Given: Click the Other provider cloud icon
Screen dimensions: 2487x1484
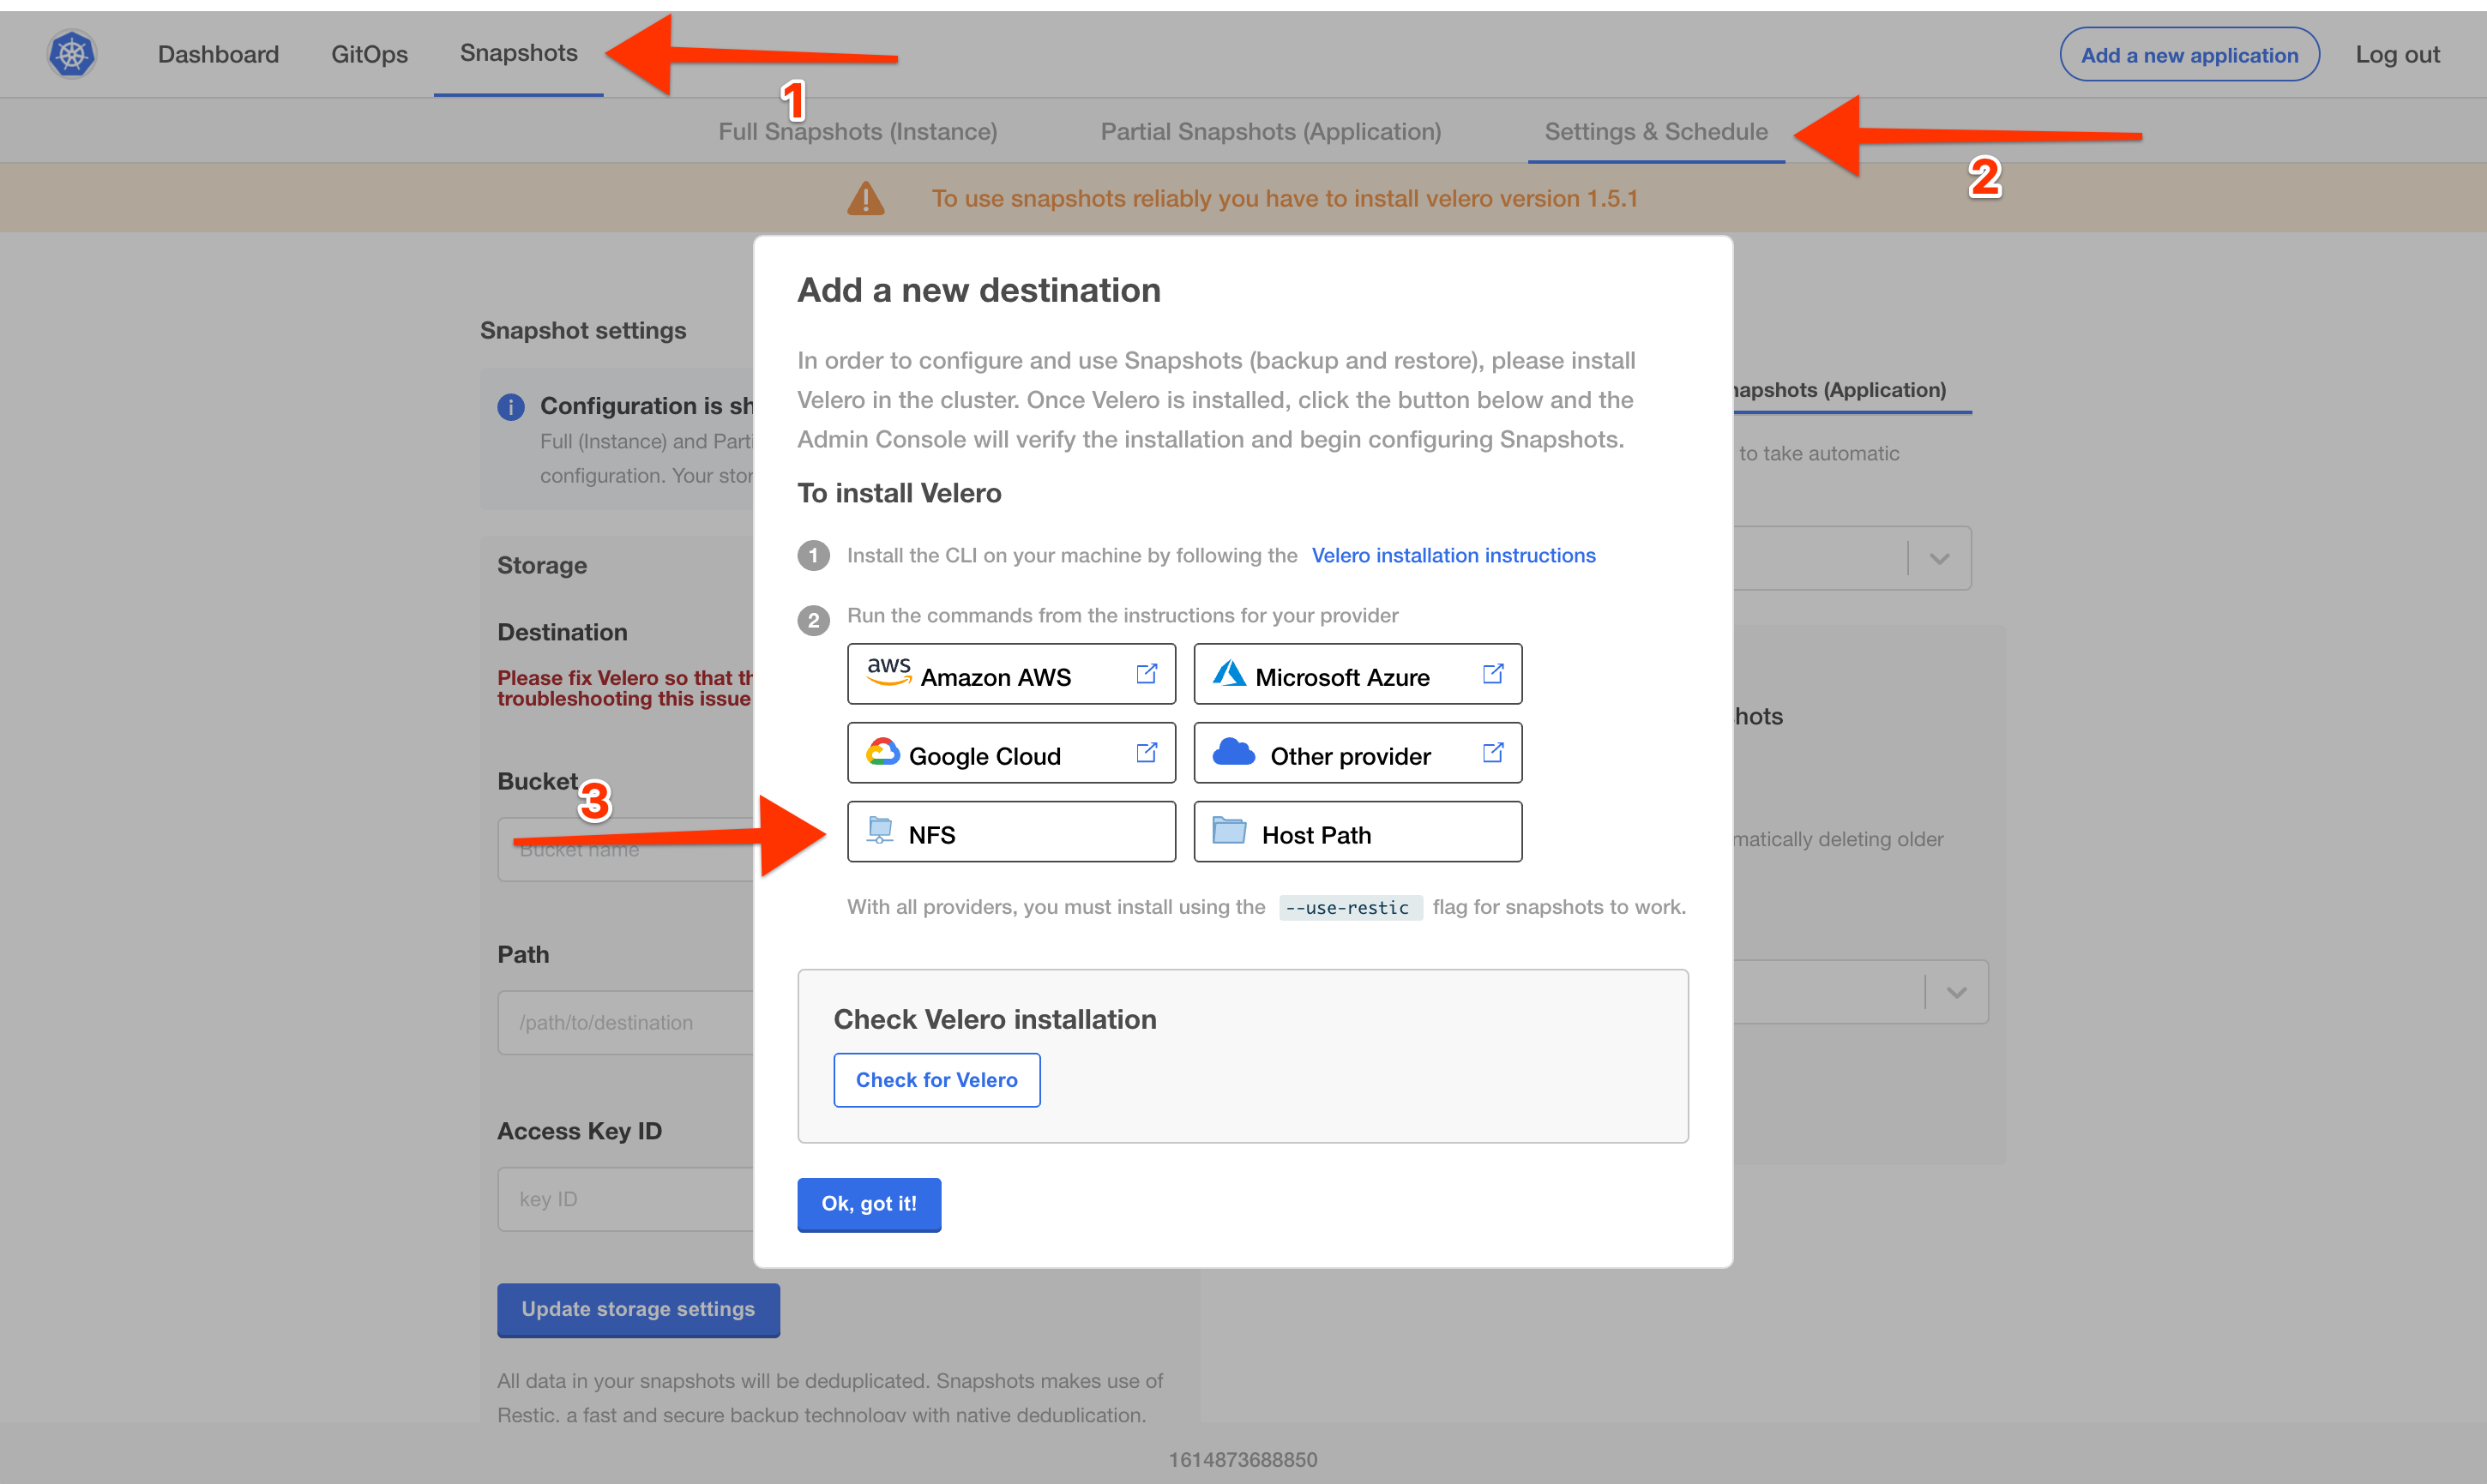Looking at the screenshot, I should (1233, 752).
